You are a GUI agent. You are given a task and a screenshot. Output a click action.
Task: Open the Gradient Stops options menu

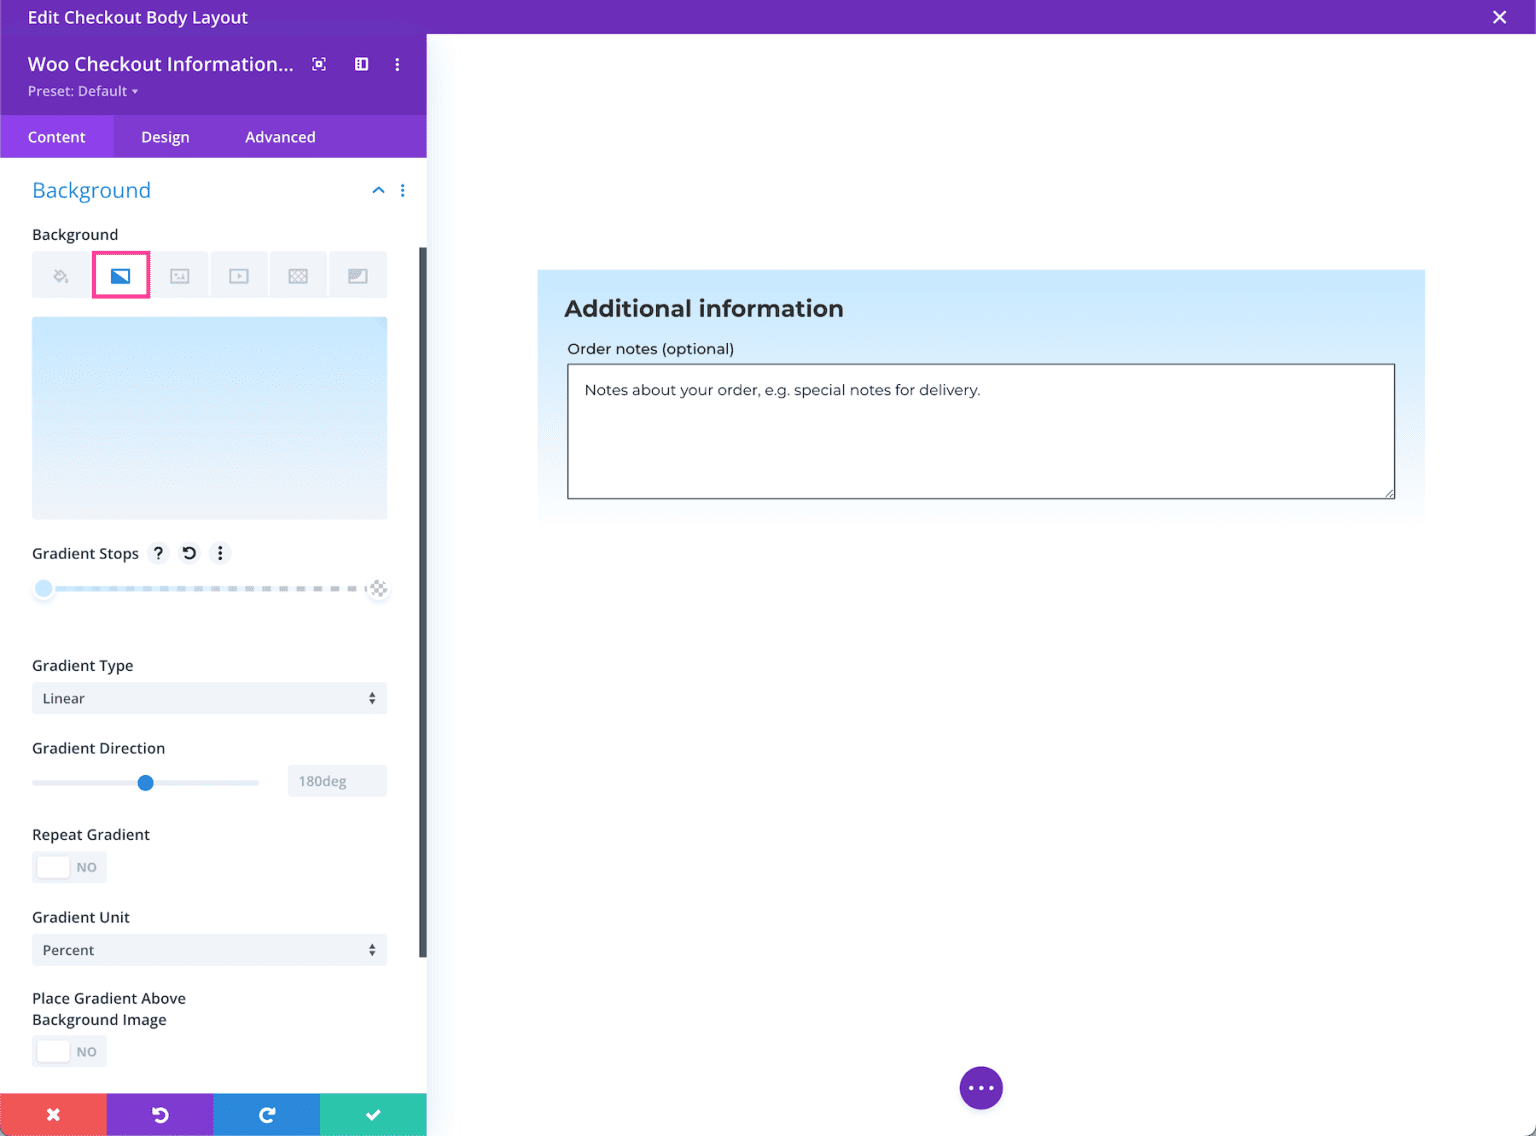tap(220, 553)
